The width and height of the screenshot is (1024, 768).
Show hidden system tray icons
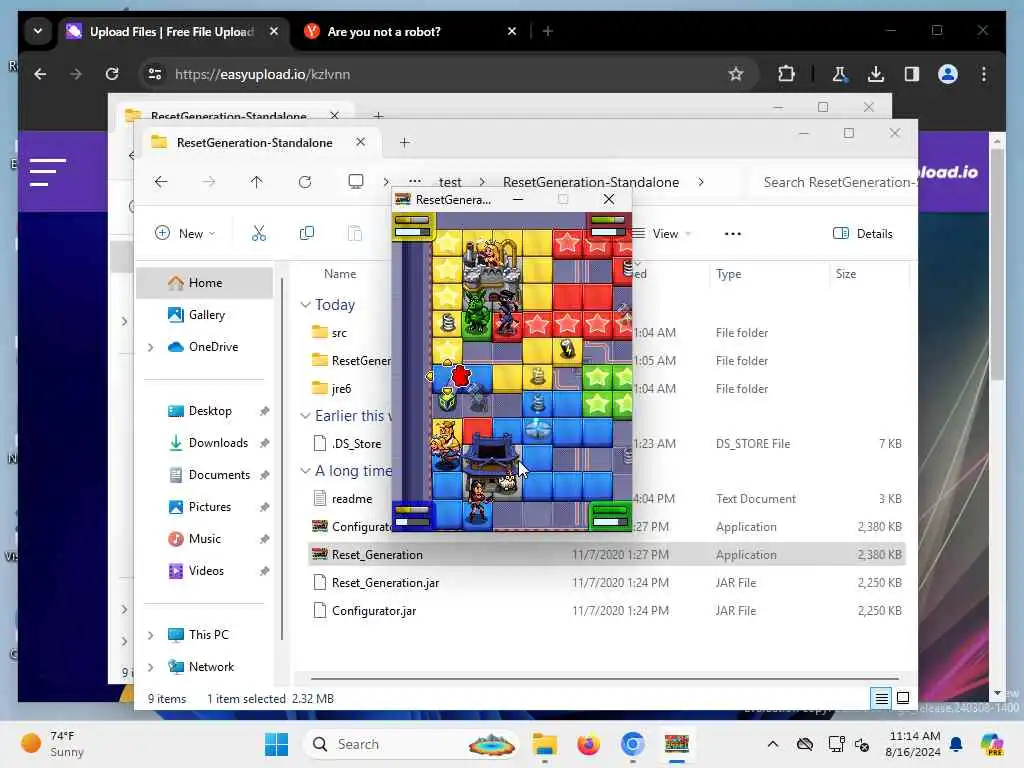click(x=773, y=744)
